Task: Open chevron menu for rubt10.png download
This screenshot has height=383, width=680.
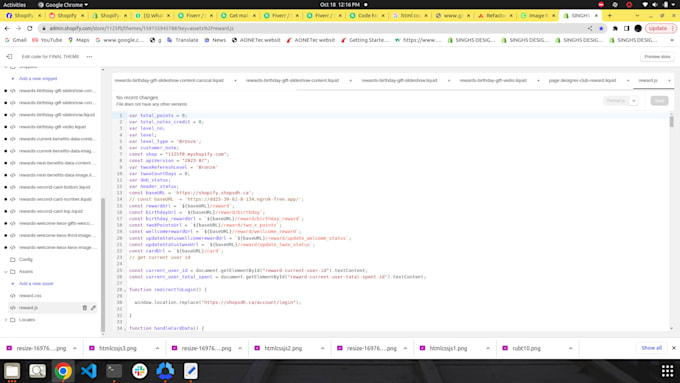Action: [x=570, y=348]
